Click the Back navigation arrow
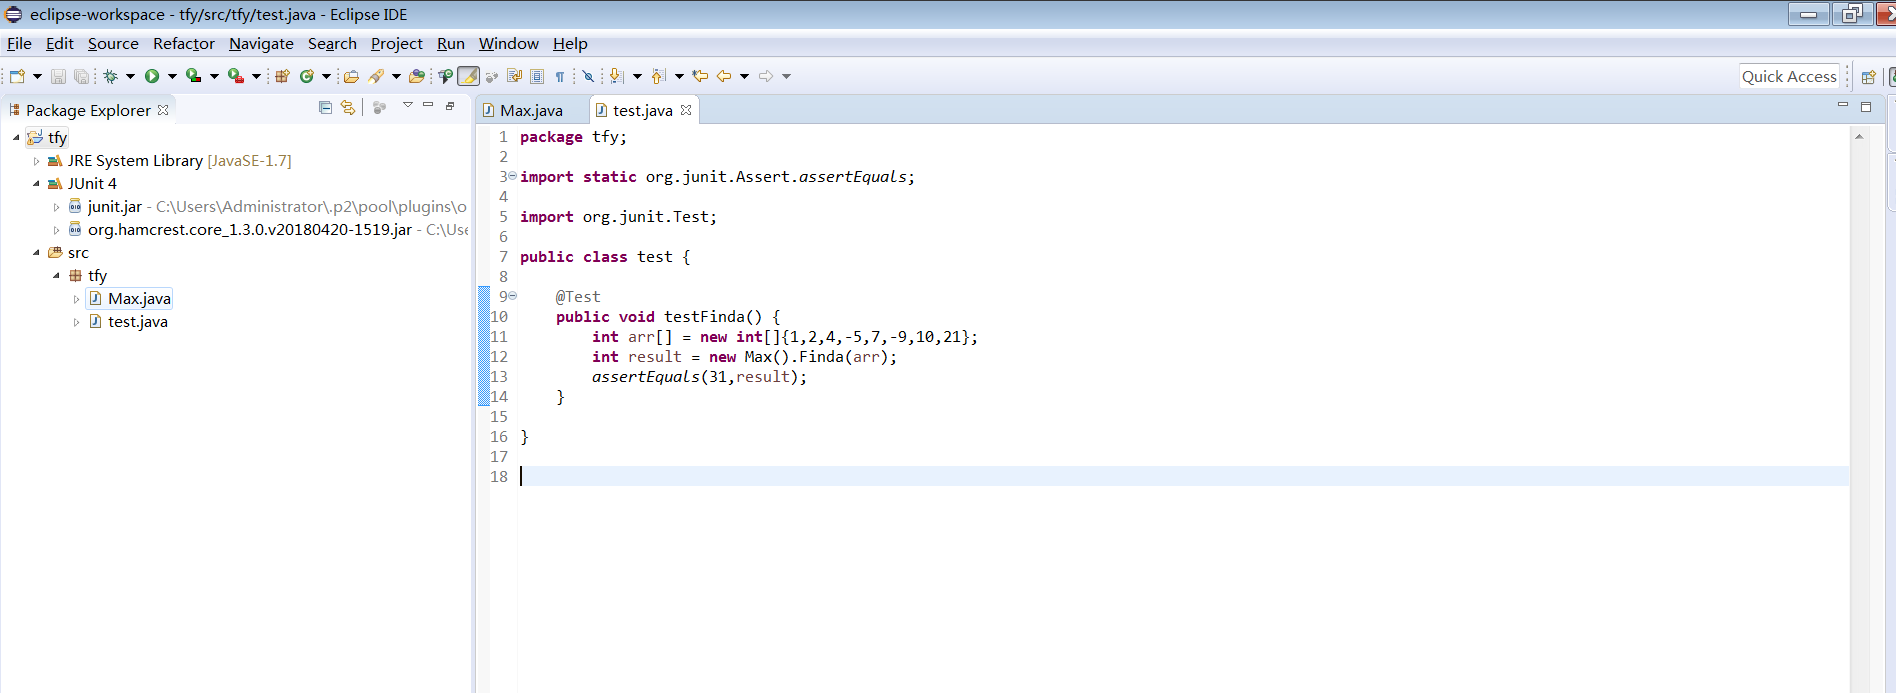 [724, 76]
